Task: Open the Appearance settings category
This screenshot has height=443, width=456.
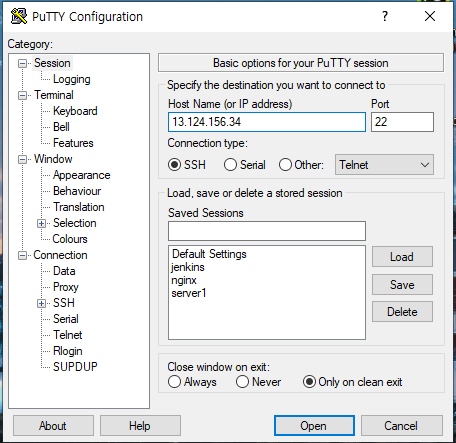Action: [82, 175]
